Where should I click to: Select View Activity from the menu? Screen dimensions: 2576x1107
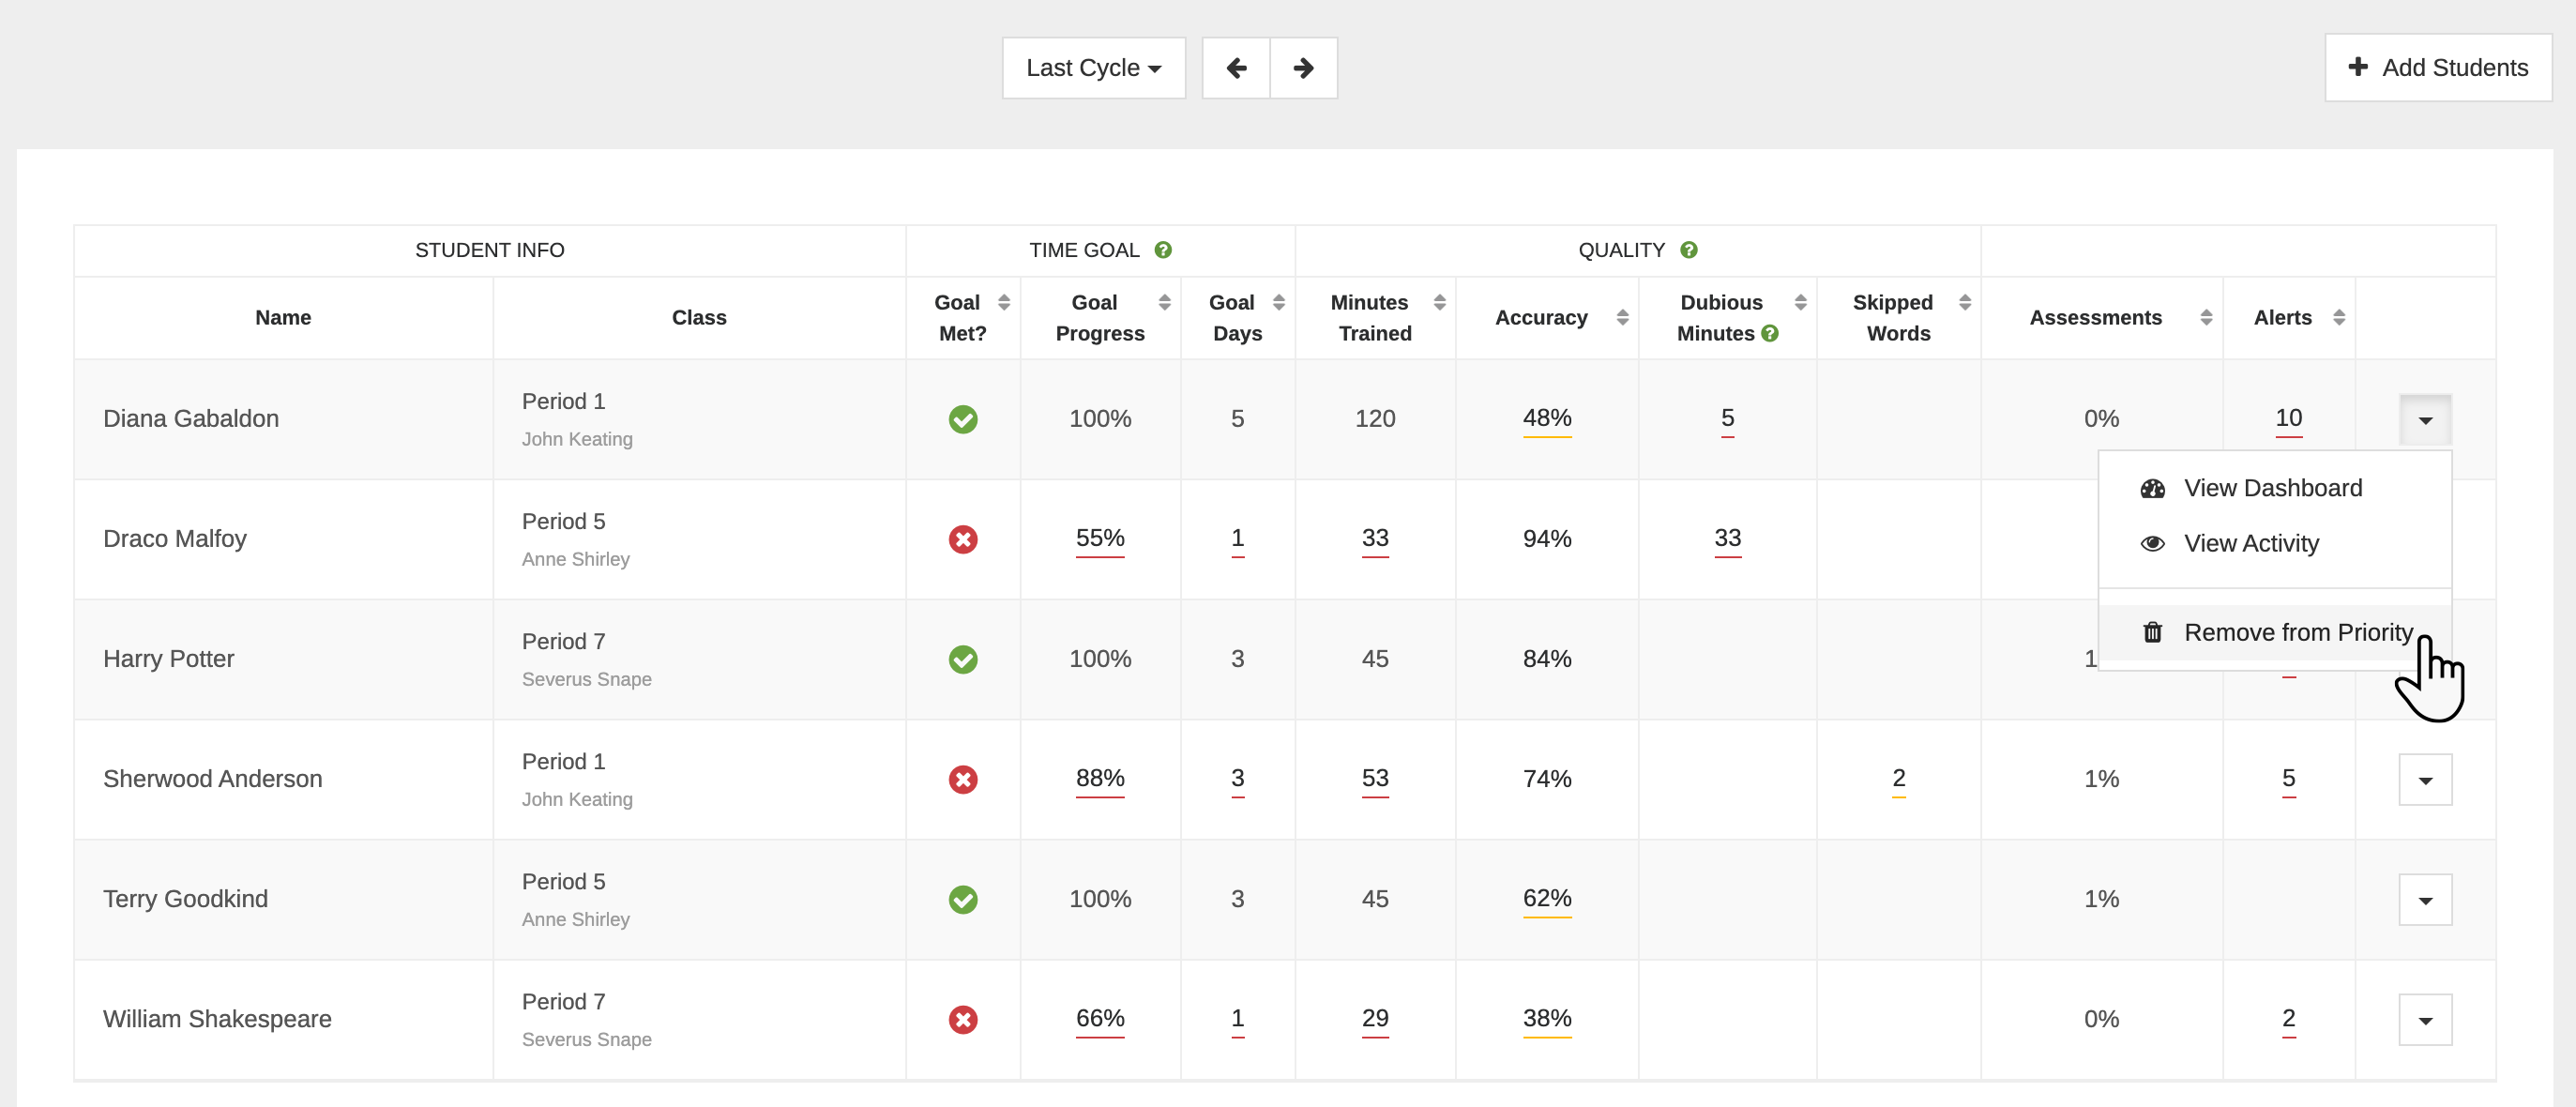[x=2250, y=544]
